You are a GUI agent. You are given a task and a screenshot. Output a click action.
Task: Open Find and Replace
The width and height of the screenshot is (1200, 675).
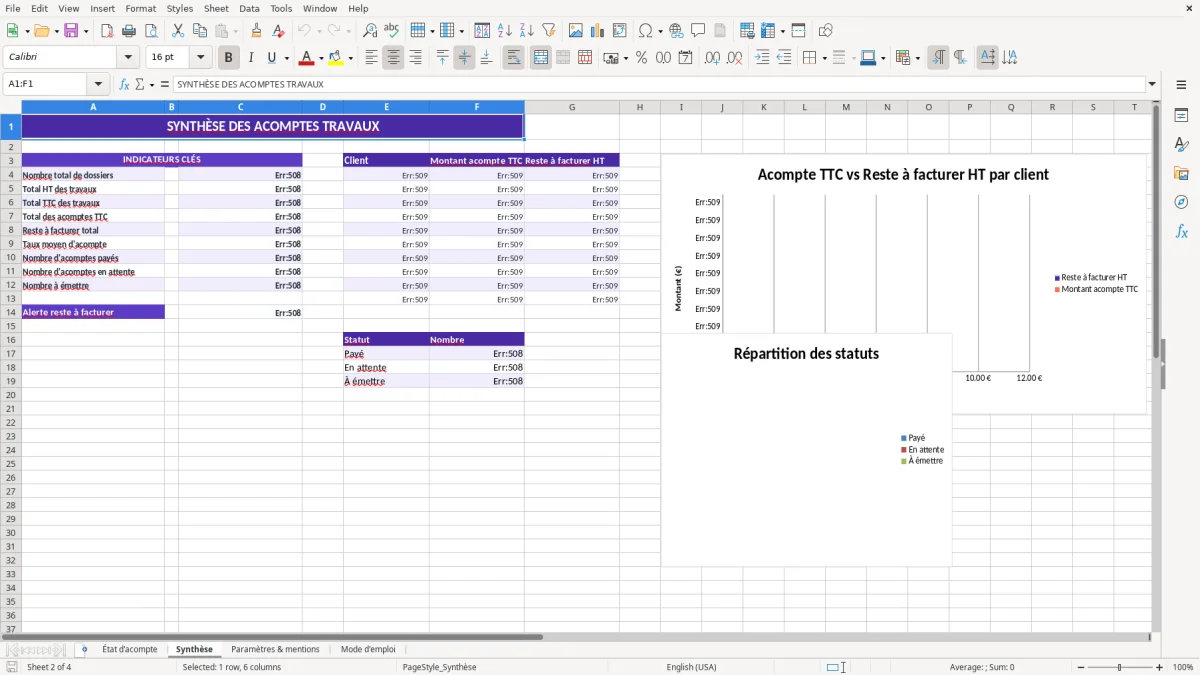370,31
